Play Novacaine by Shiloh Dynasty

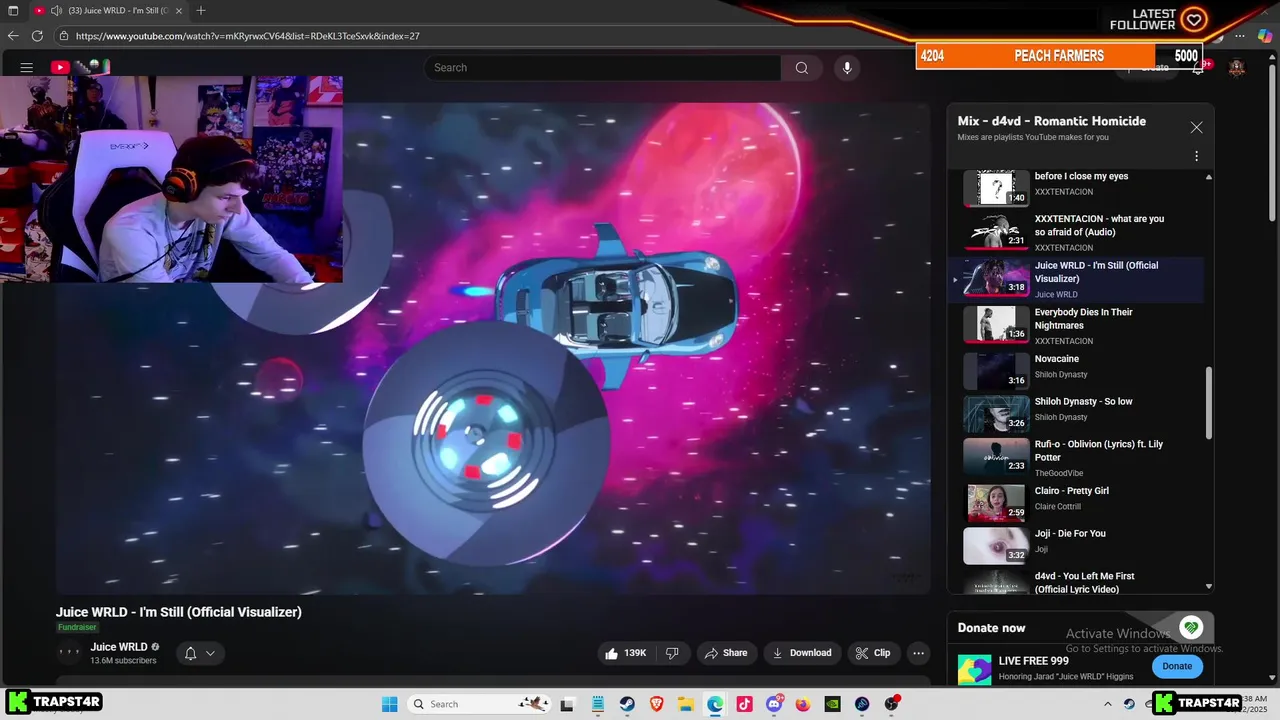pos(1076,370)
